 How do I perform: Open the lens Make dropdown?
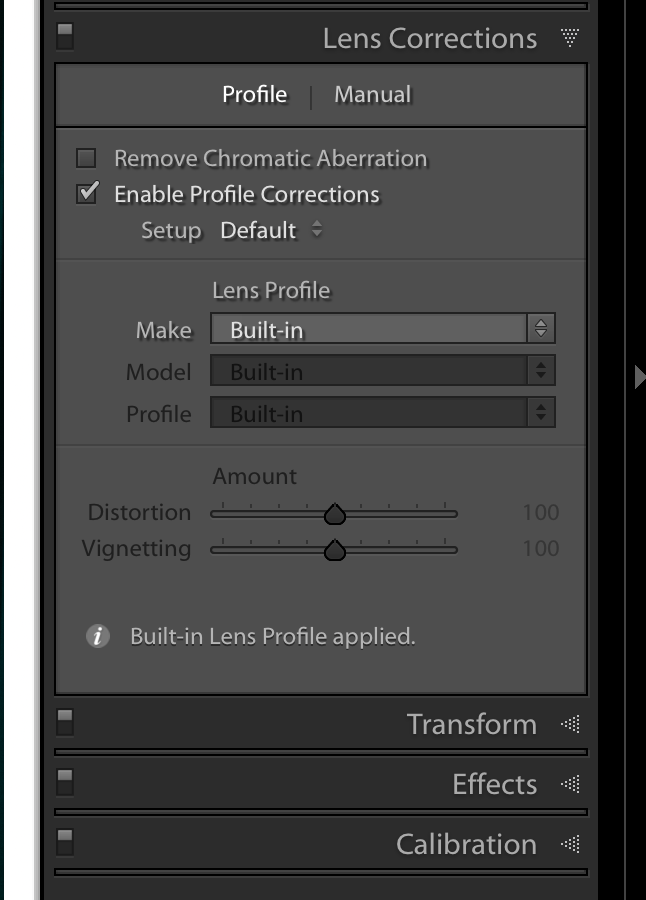(382, 329)
